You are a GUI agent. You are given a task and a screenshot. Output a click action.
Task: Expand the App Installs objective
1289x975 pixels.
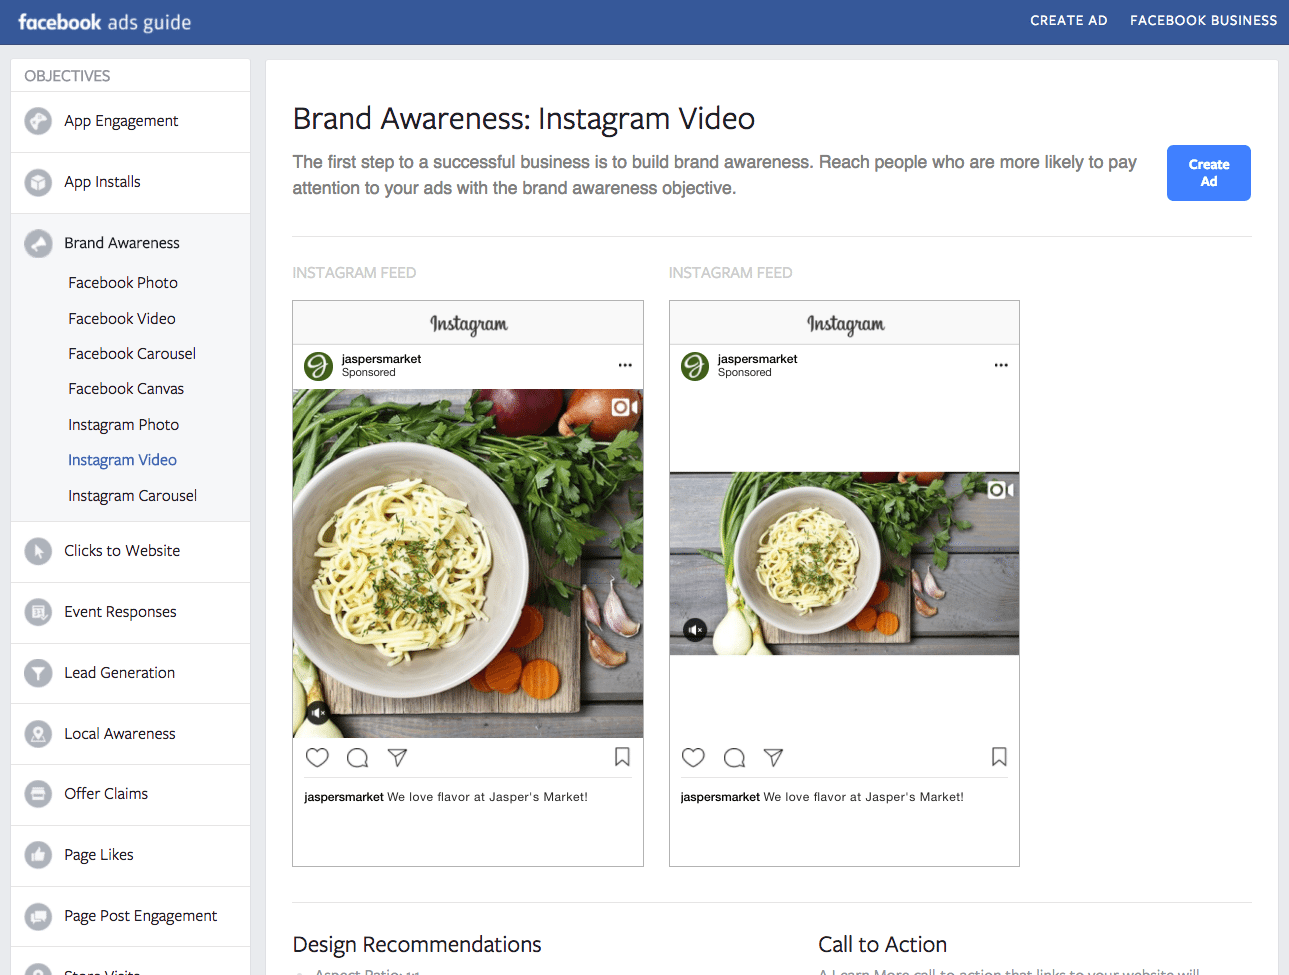point(131,182)
